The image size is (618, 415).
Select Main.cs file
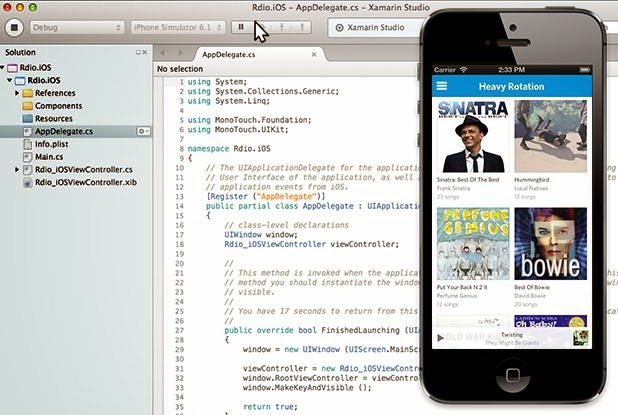[x=49, y=156]
